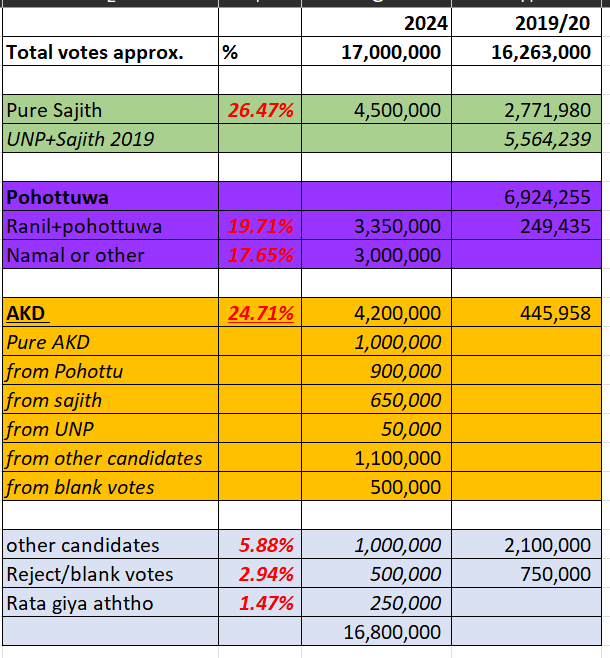This screenshot has width=610, height=658.
Task: Select the from Pohottu 900,000 cell
Action: (376, 371)
